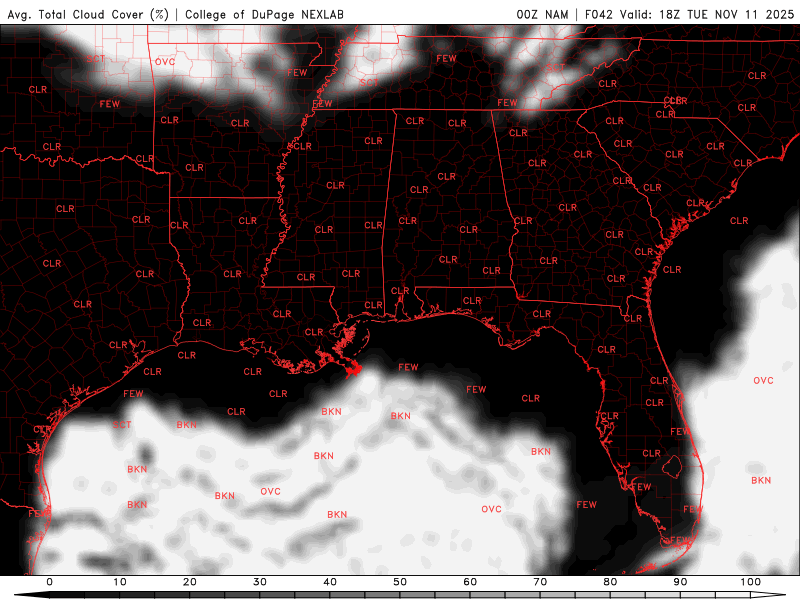Click the 0 value on the color scale
Viewport: 800px width, 600px height.
tap(49, 582)
